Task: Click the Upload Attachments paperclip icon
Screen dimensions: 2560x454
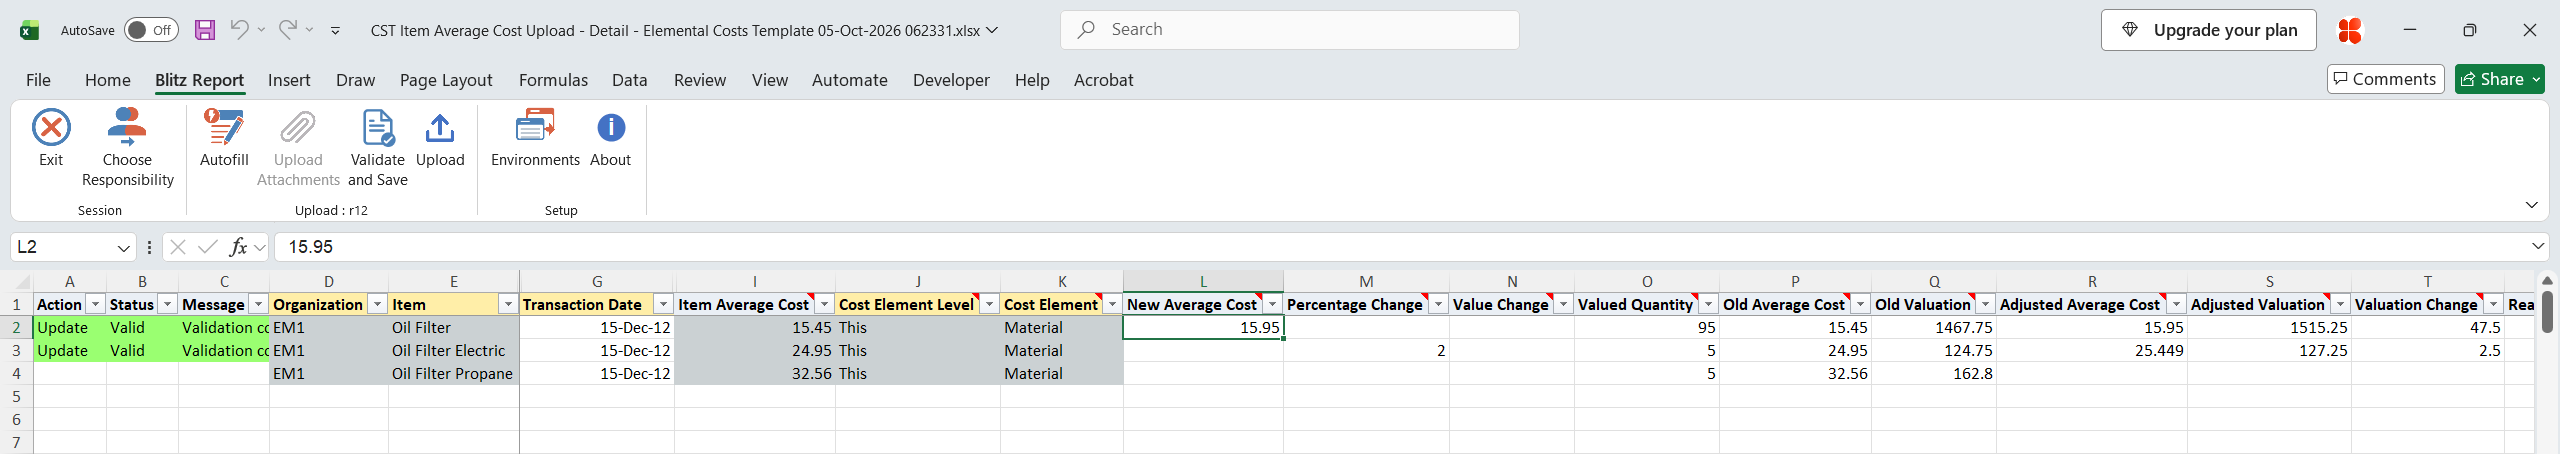Action: tap(298, 128)
